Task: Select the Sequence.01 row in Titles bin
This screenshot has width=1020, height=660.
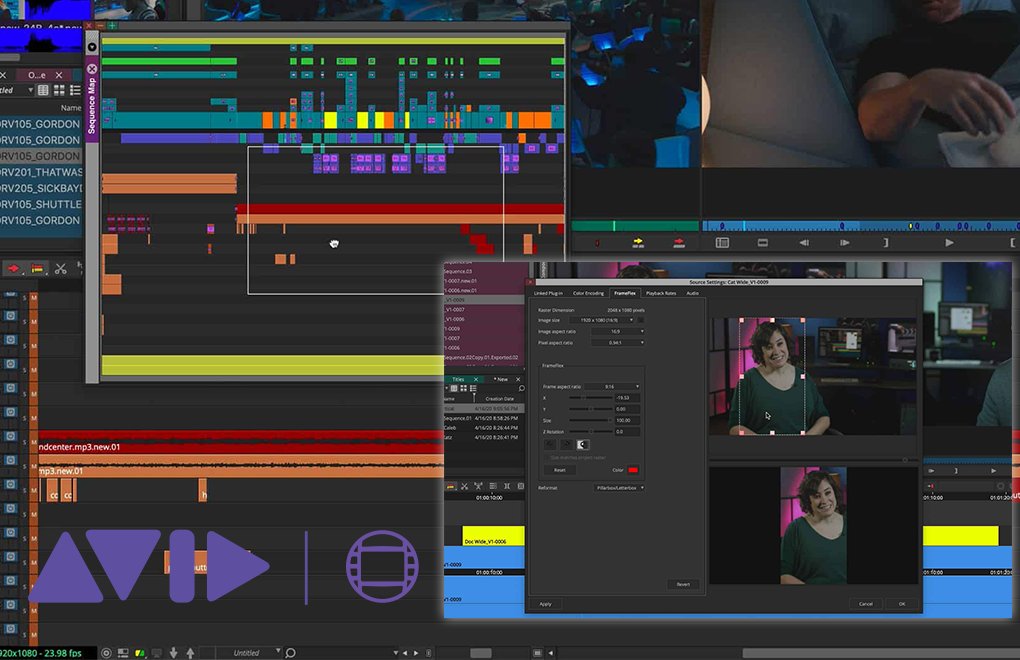Action: [x=484, y=418]
